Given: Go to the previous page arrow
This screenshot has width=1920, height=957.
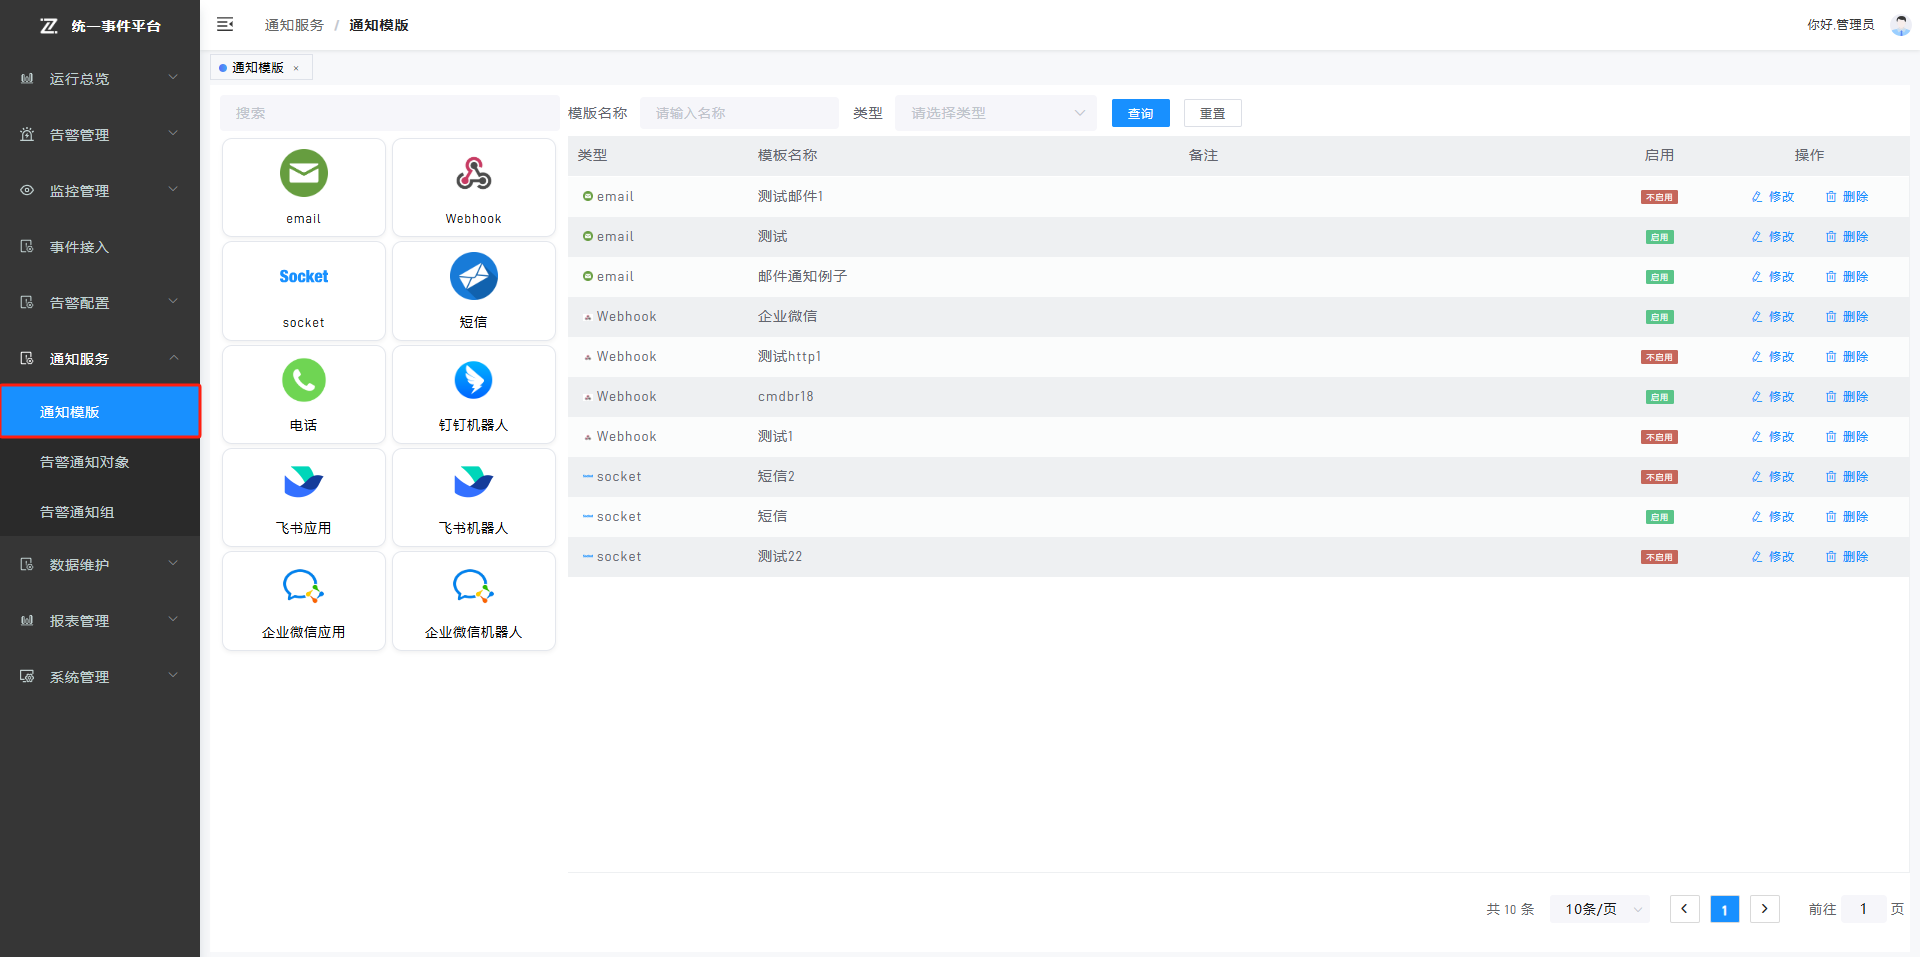Looking at the screenshot, I should 1685,909.
